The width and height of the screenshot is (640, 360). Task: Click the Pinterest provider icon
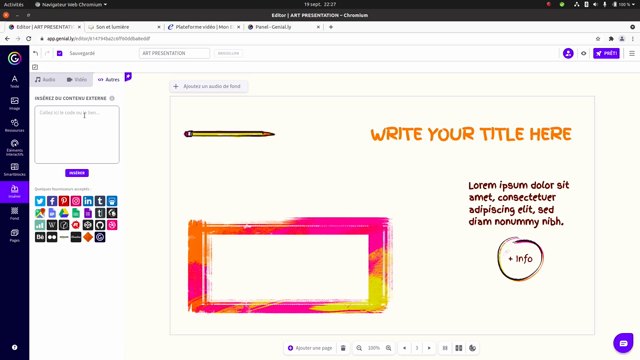(x=64, y=201)
